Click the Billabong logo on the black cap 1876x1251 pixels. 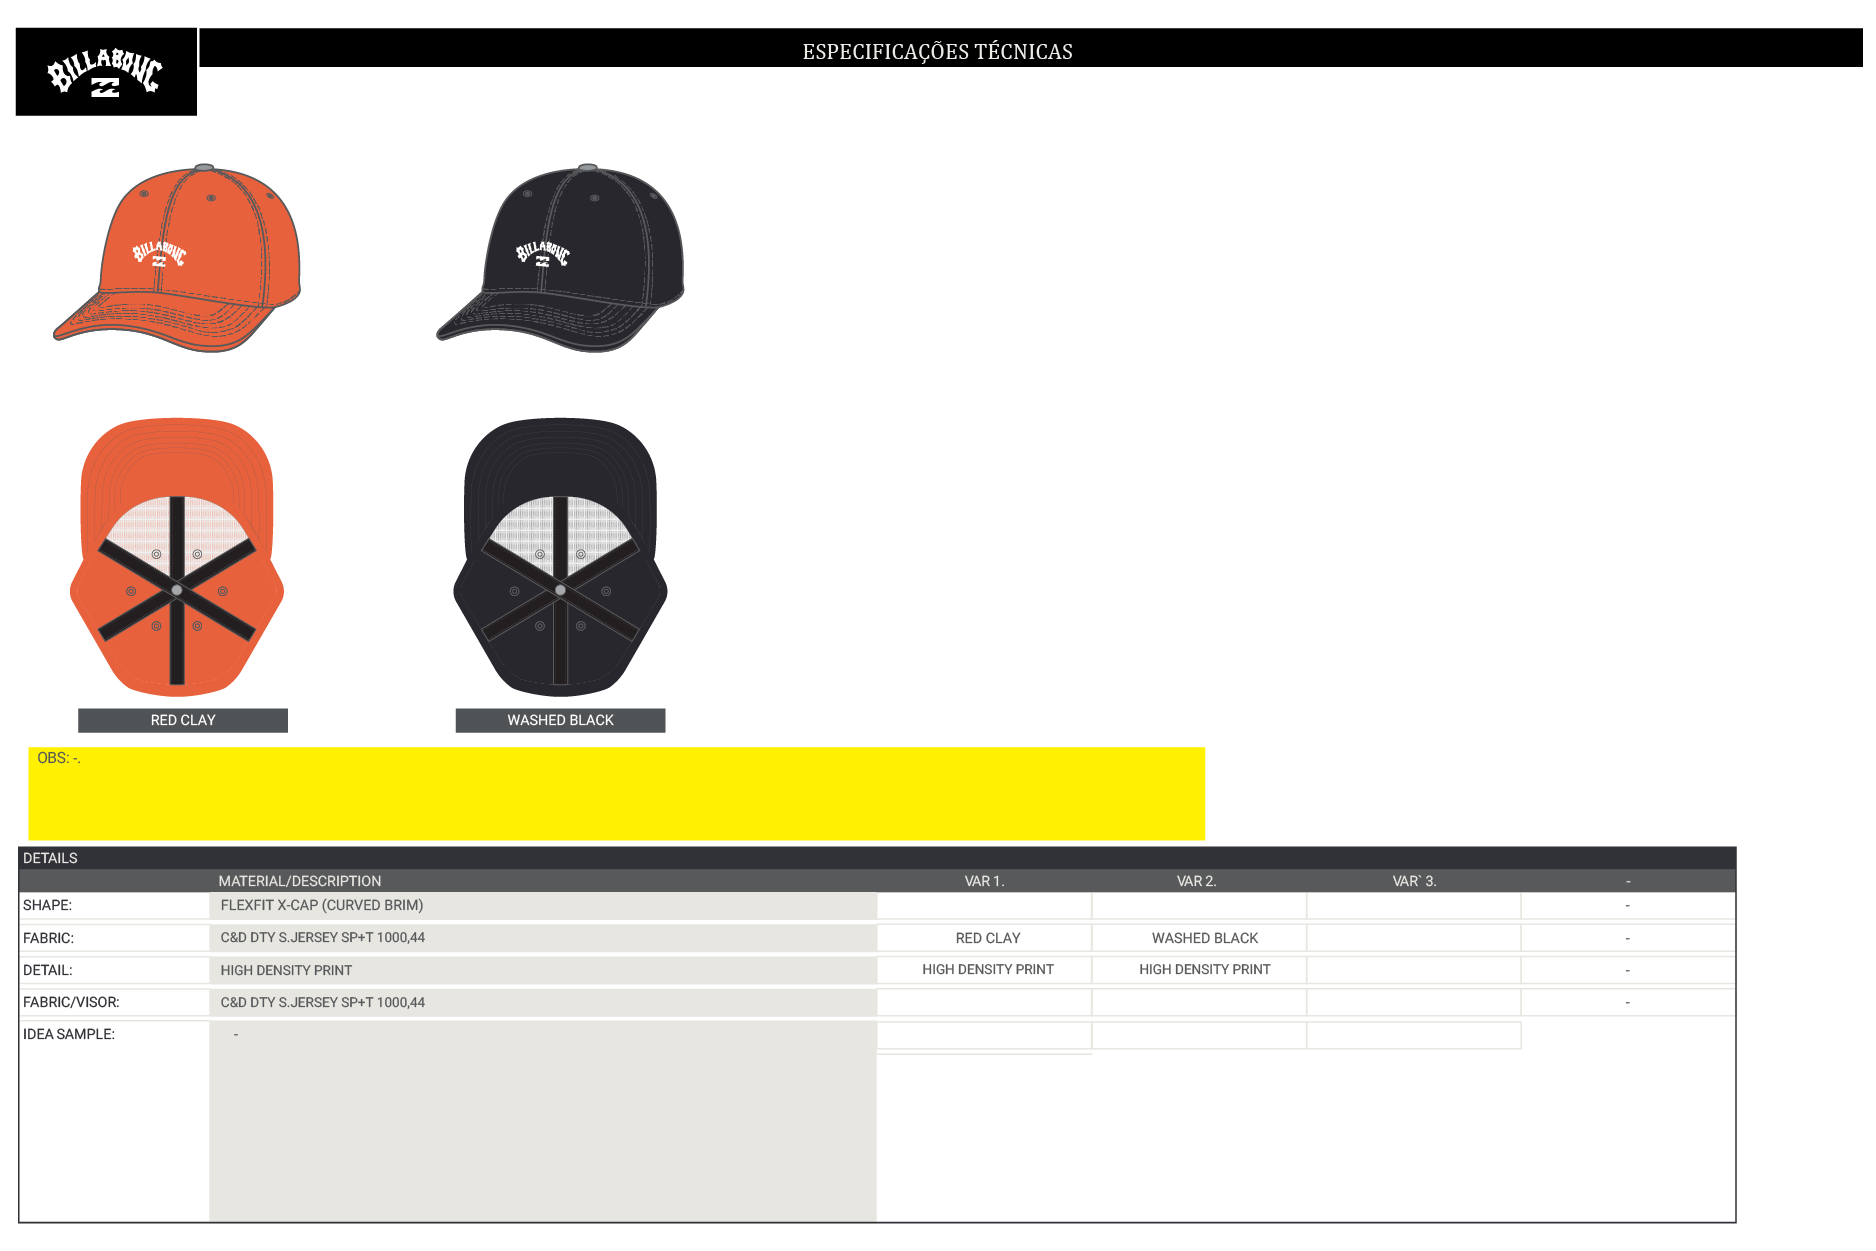tap(543, 254)
